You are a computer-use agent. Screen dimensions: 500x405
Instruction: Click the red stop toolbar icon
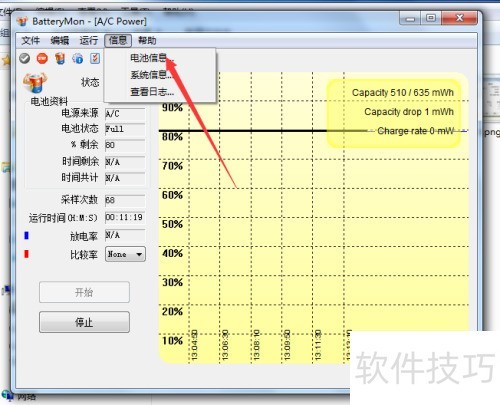(42, 58)
